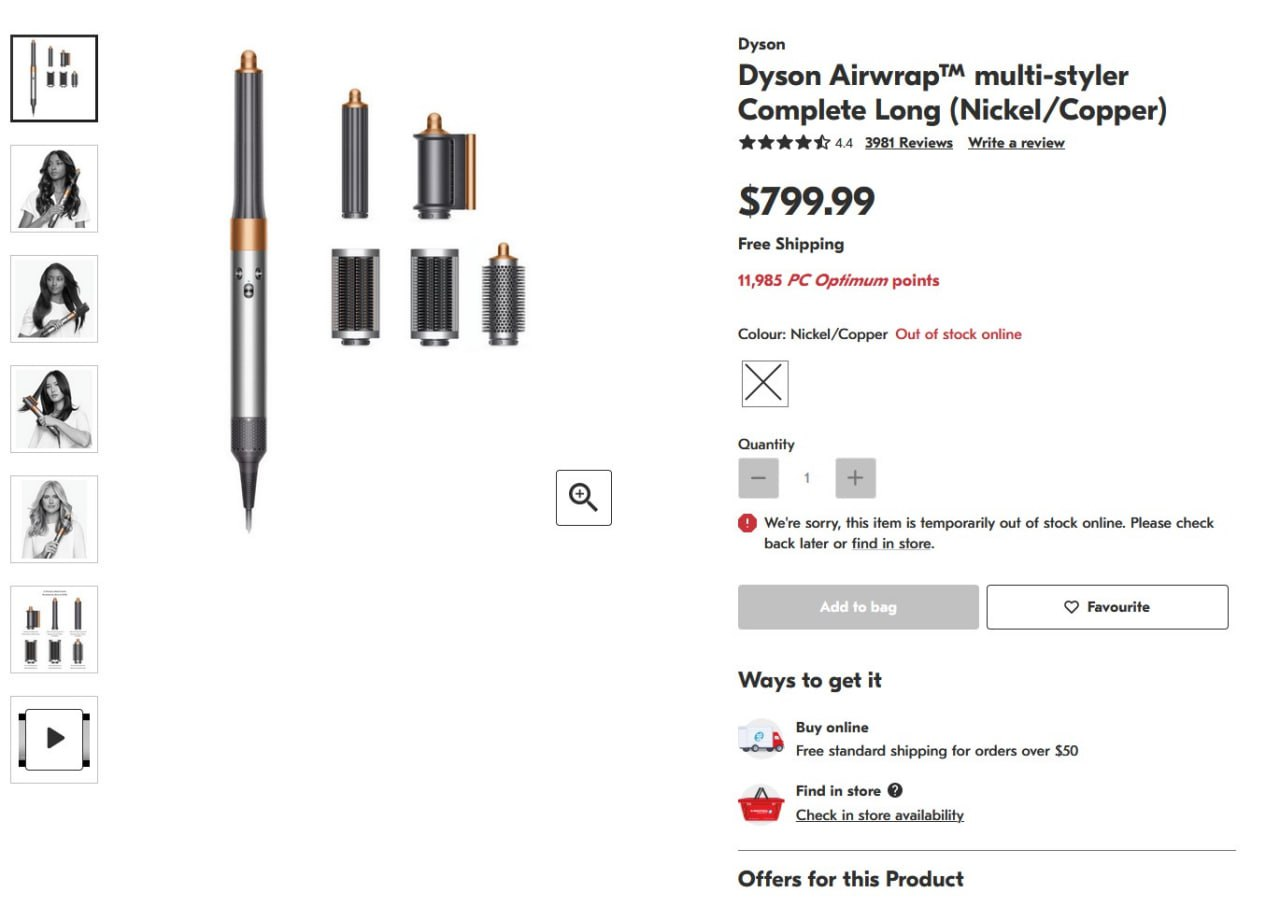
Task: Open the 3981 Reviews link
Action: pyautogui.click(x=908, y=143)
